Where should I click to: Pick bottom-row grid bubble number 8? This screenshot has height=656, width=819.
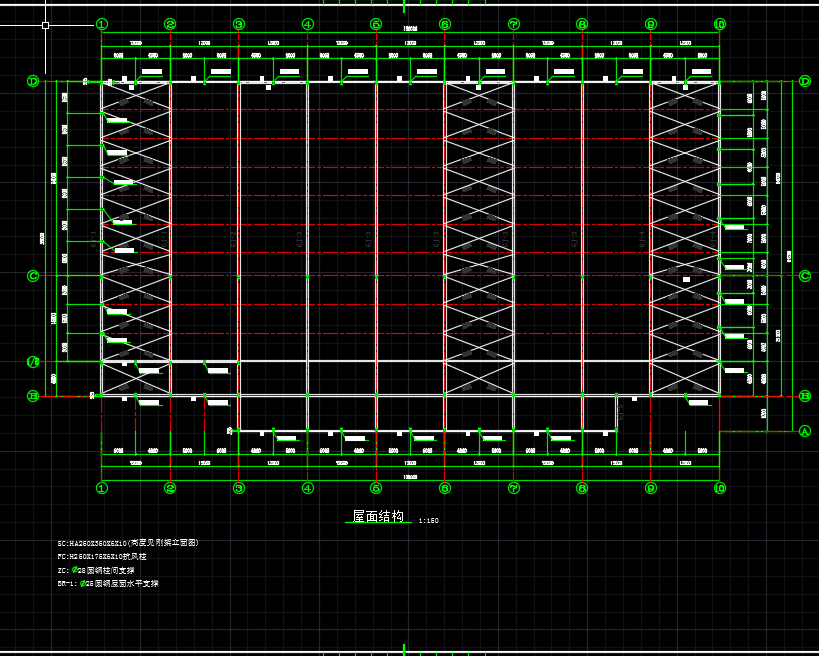pos(582,488)
